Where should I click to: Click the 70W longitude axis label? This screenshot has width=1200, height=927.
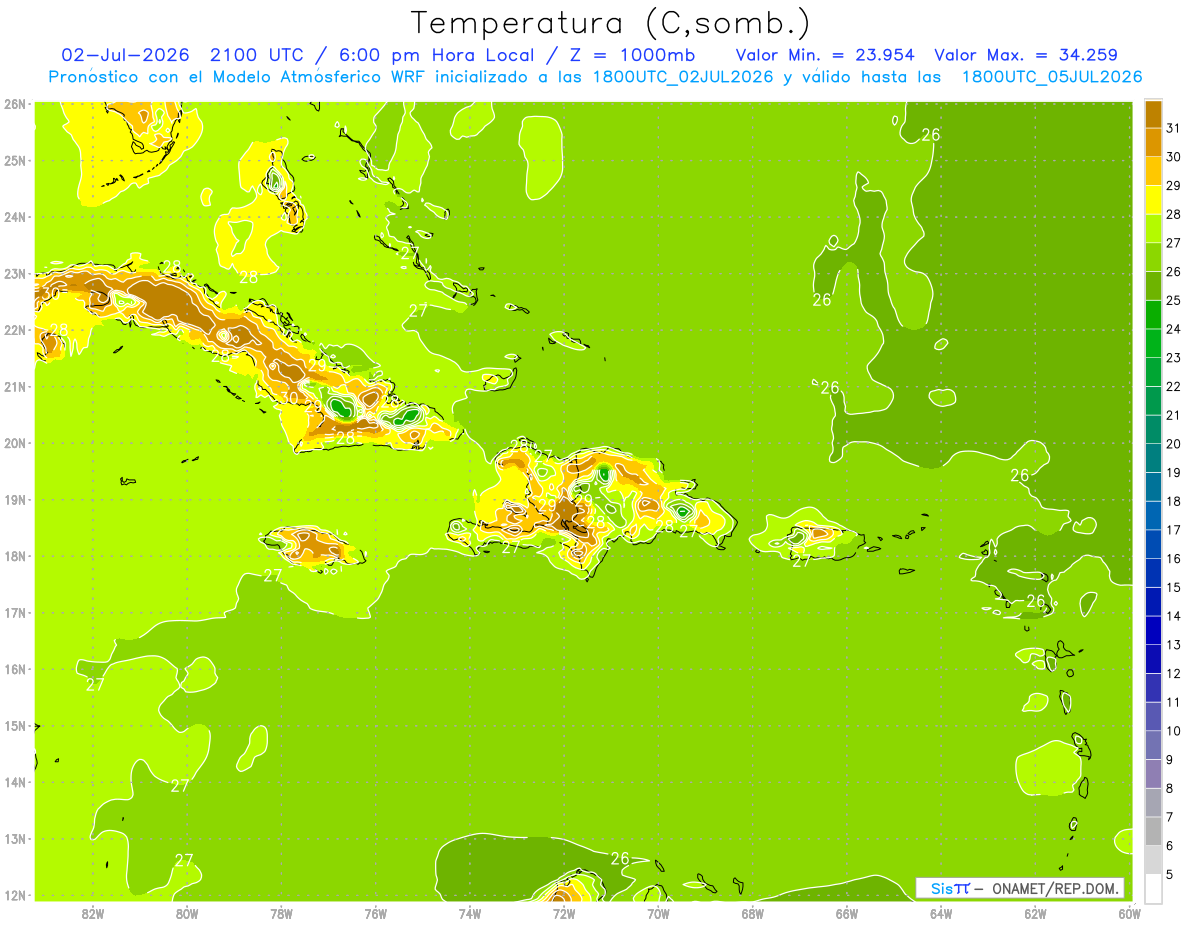pos(658,913)
